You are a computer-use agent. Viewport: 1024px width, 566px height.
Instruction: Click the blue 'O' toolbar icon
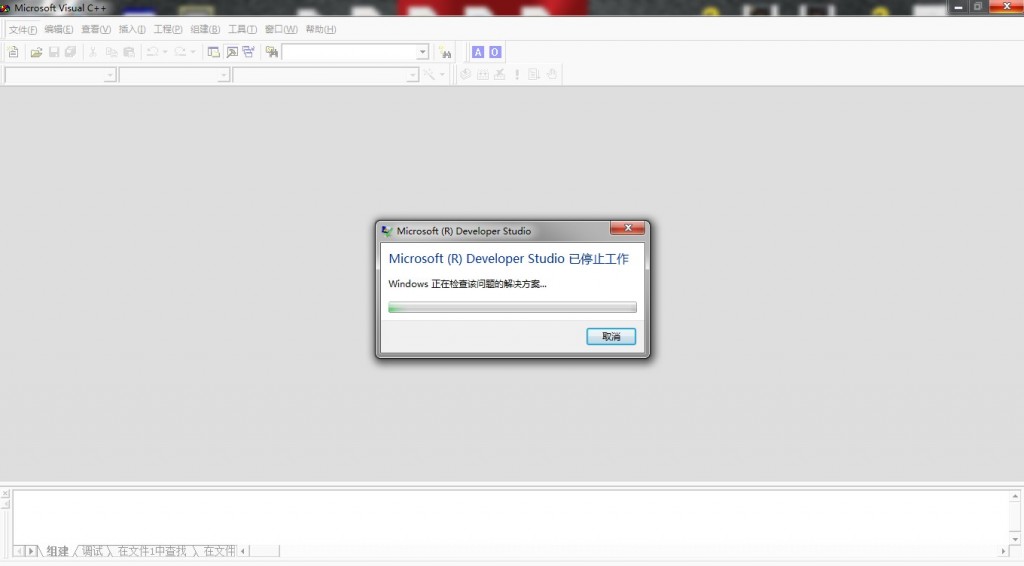495,52
